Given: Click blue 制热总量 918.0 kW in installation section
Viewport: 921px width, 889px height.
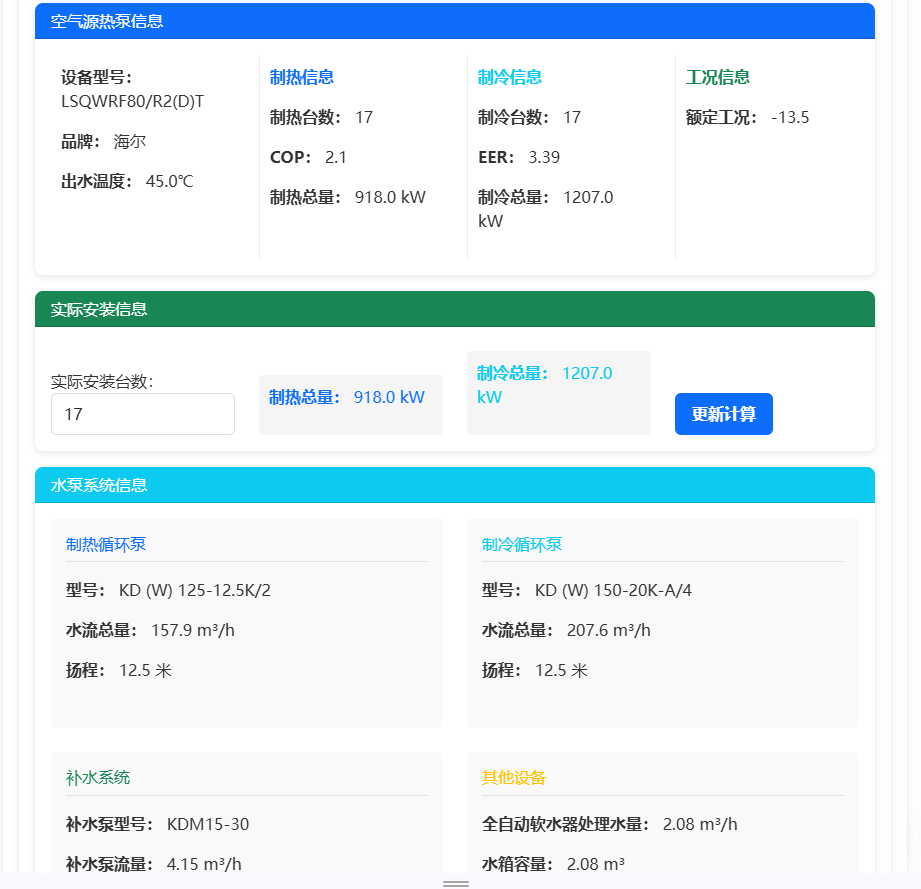Looking at the screenshot, I should point(347,398).
